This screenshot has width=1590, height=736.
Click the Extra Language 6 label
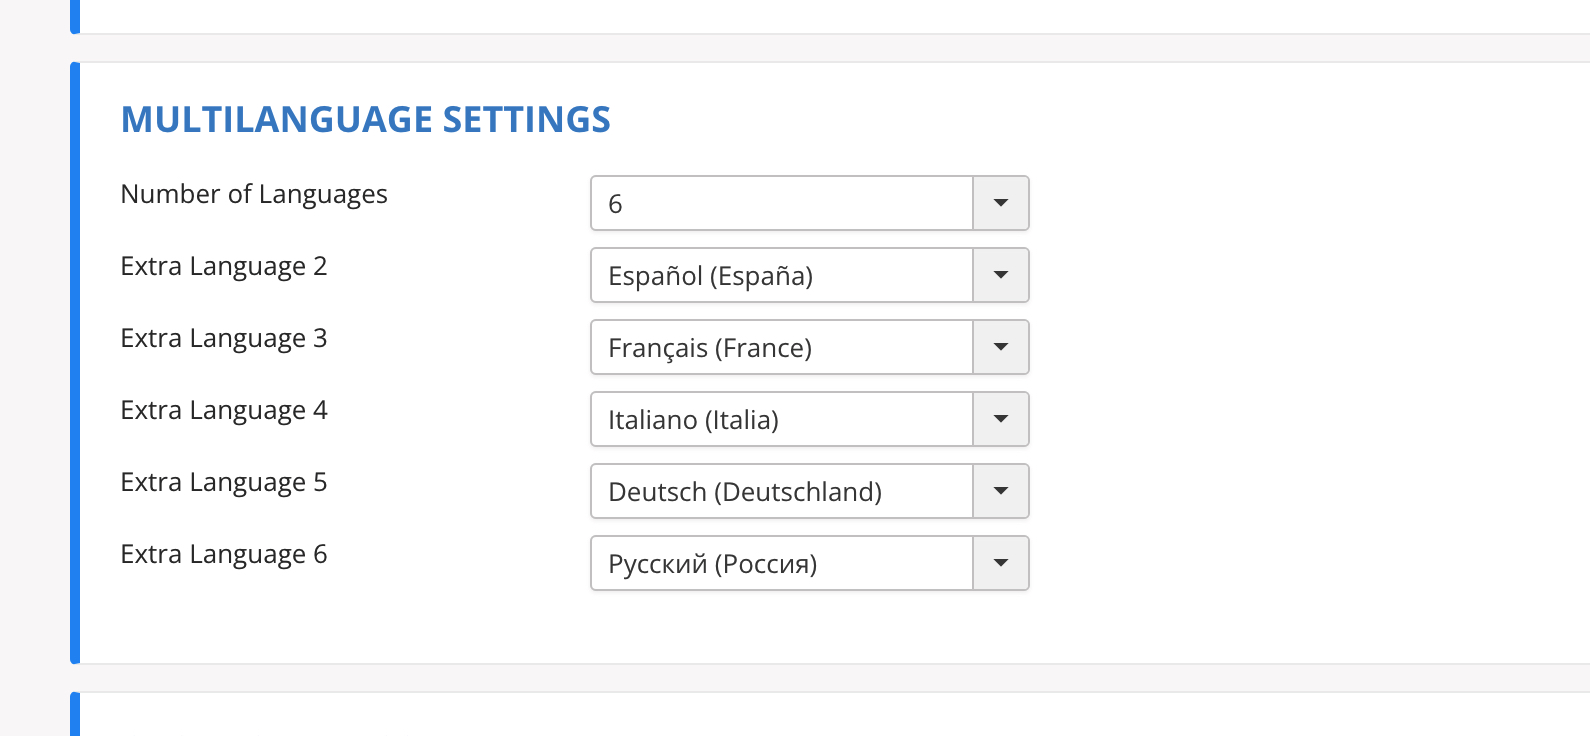[223, 554]
